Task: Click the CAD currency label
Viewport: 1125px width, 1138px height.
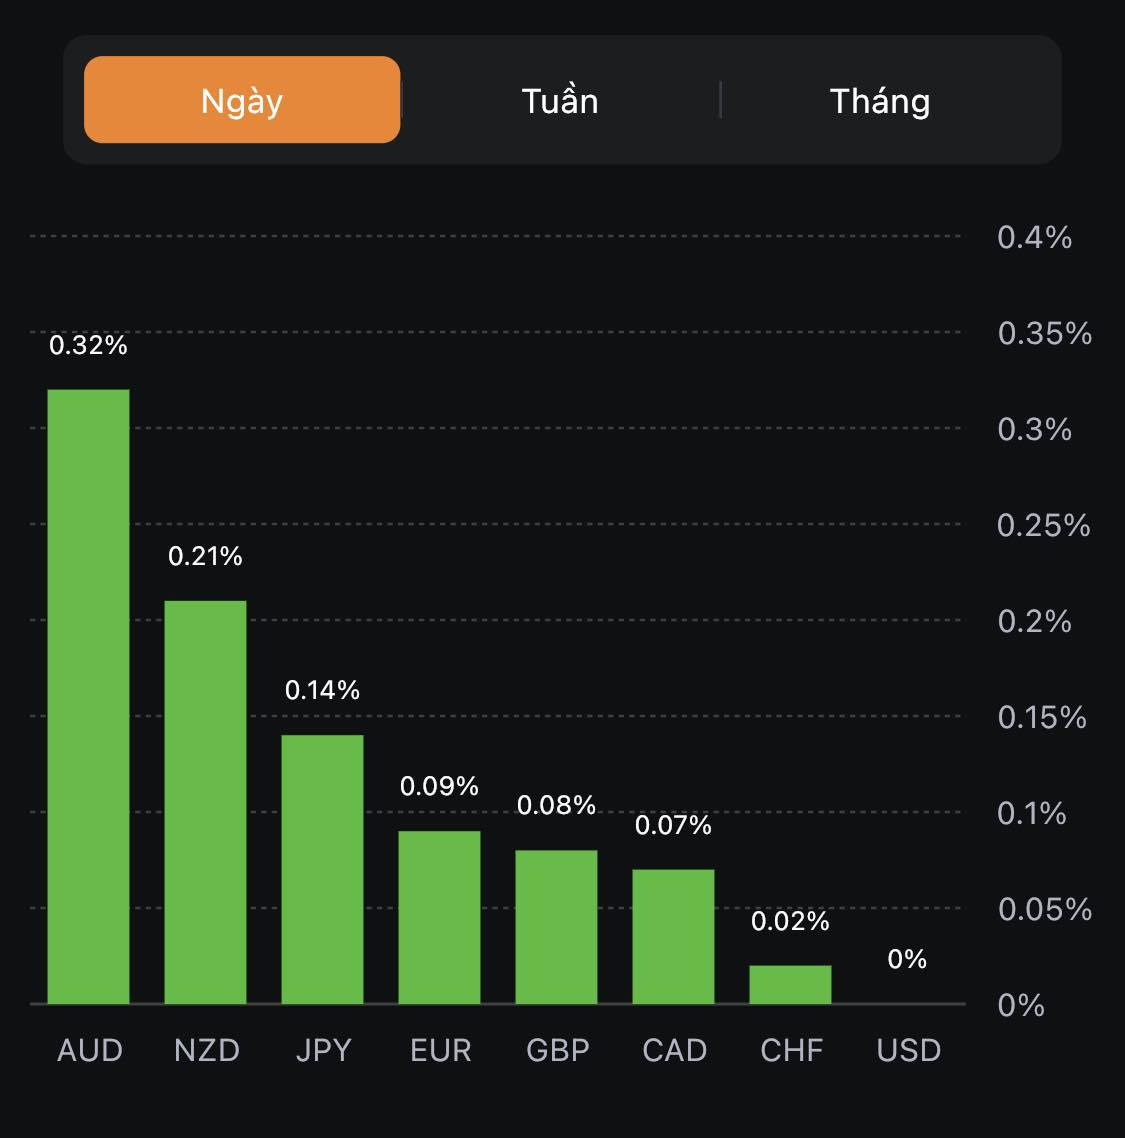Action: tap(675, 1050)
